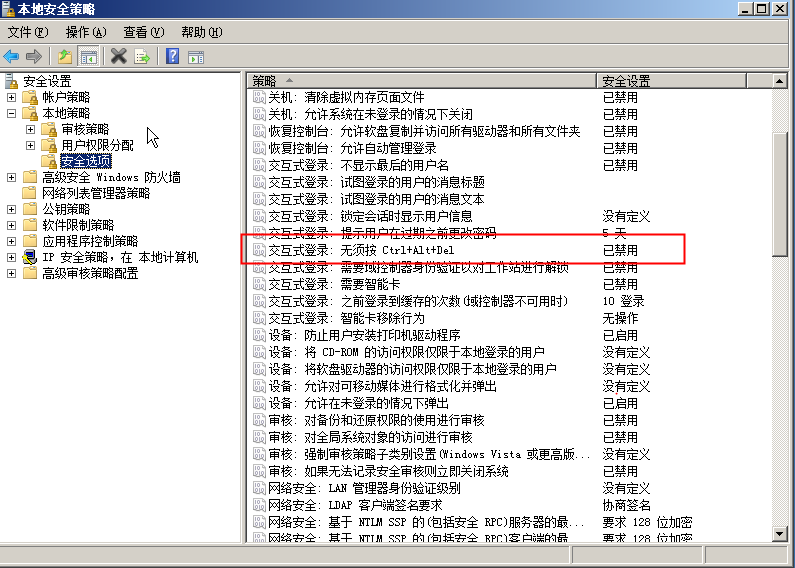Expand the 帐户策略 tree node
The width and height of the screenshot is (795, 568).
(x=12, y=97)
